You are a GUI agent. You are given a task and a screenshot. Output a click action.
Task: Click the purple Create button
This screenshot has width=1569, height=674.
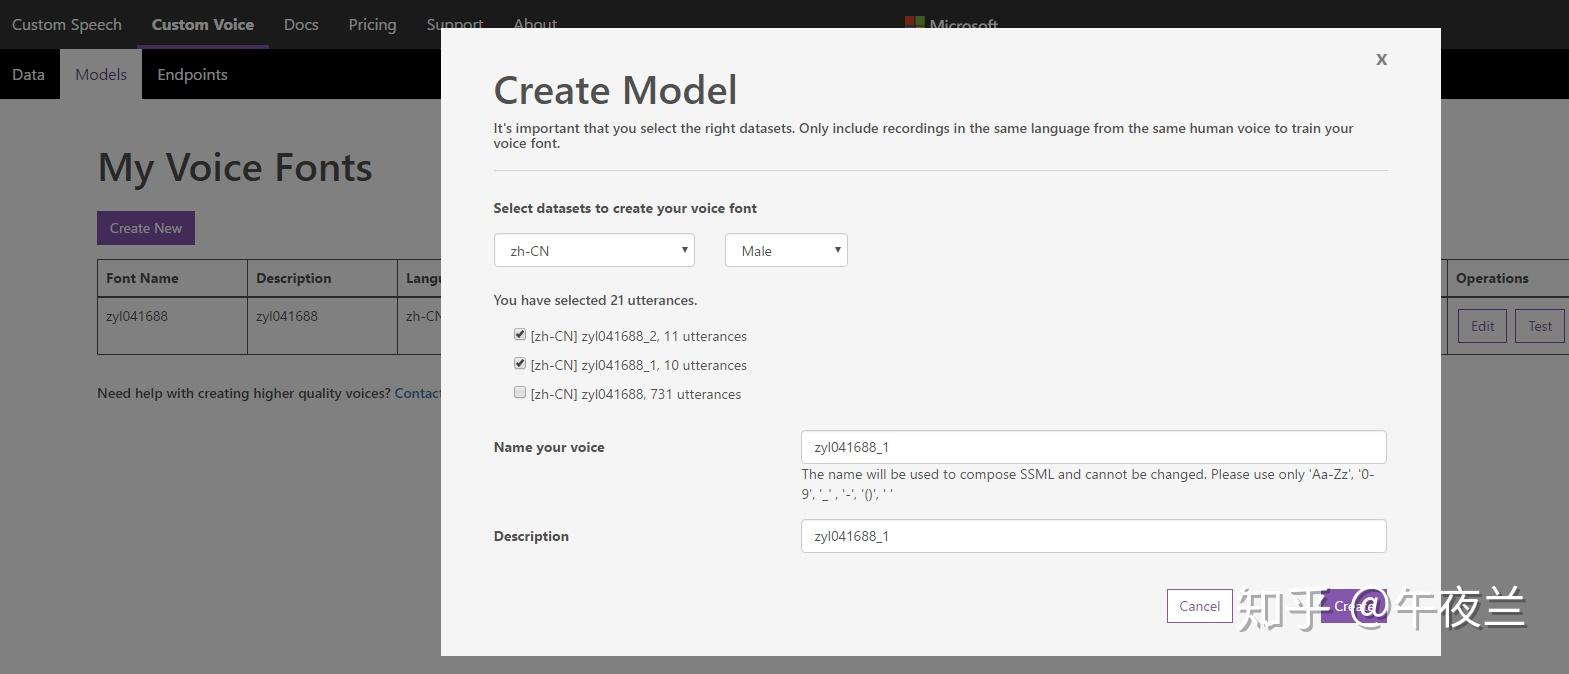tap(1353, 606)
